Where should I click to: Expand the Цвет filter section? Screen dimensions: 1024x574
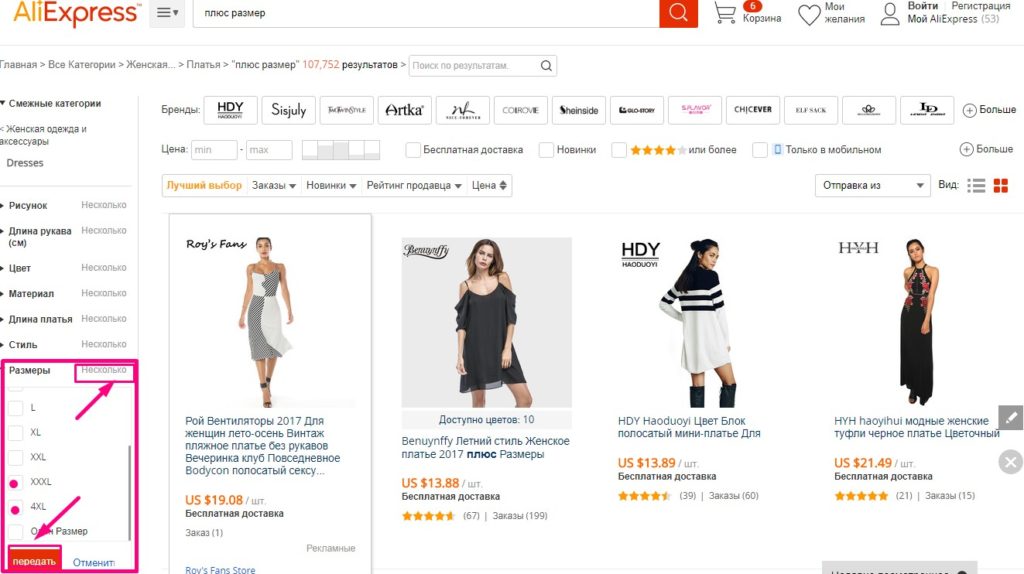pos(20,268)
